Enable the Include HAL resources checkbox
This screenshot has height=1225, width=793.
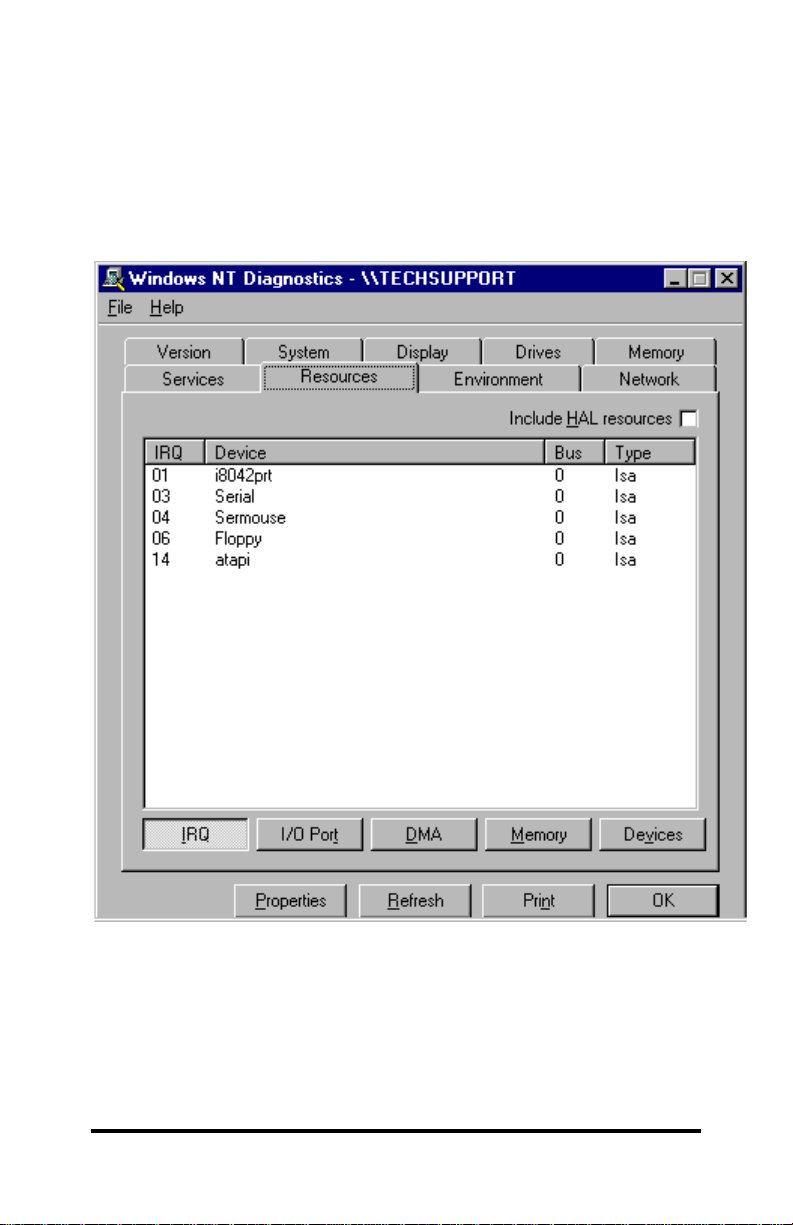(689, 419)
